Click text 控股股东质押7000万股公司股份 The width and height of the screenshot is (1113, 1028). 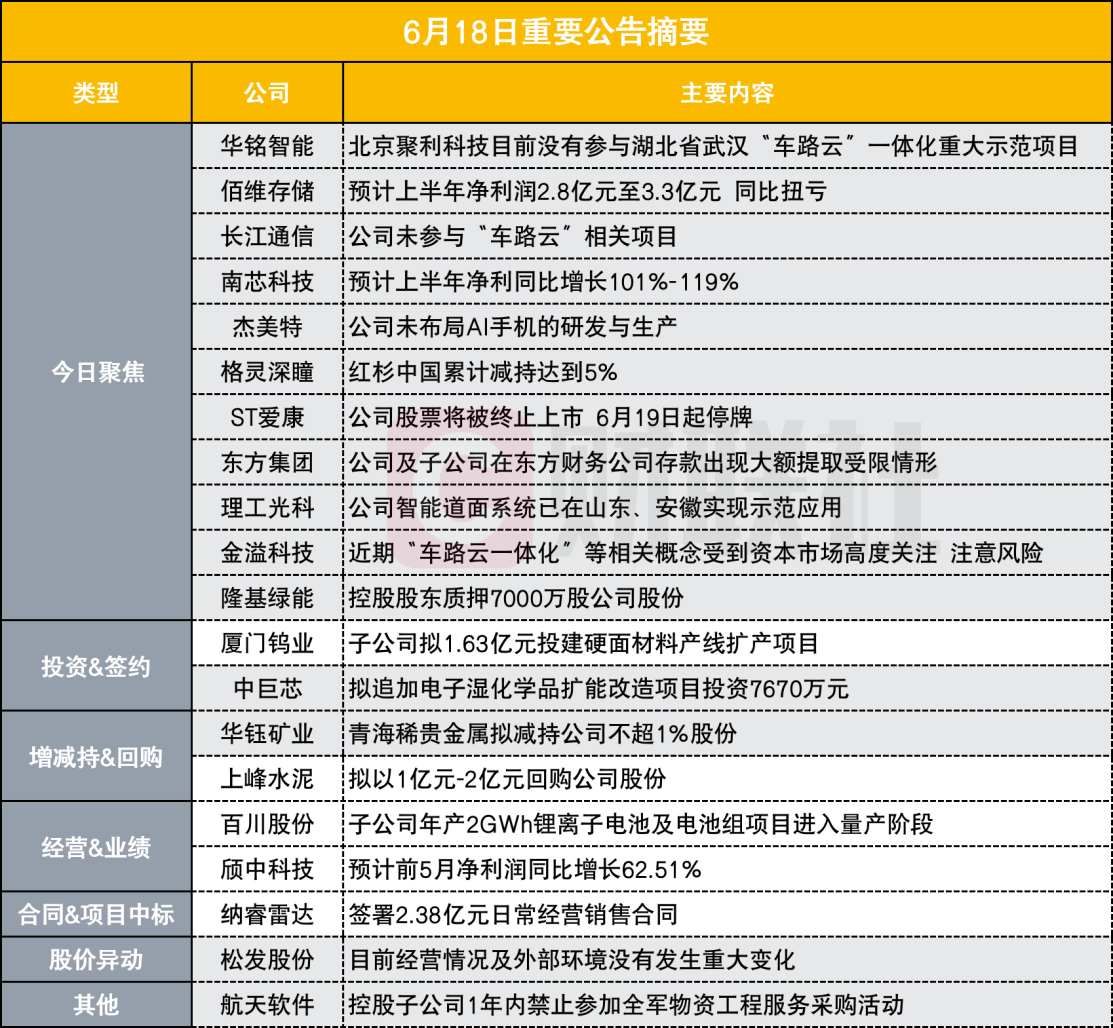click(516, 598)
